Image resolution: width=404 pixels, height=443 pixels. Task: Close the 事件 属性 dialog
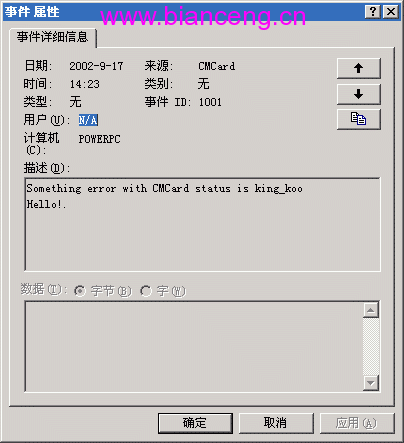click(x=391, y=12)
